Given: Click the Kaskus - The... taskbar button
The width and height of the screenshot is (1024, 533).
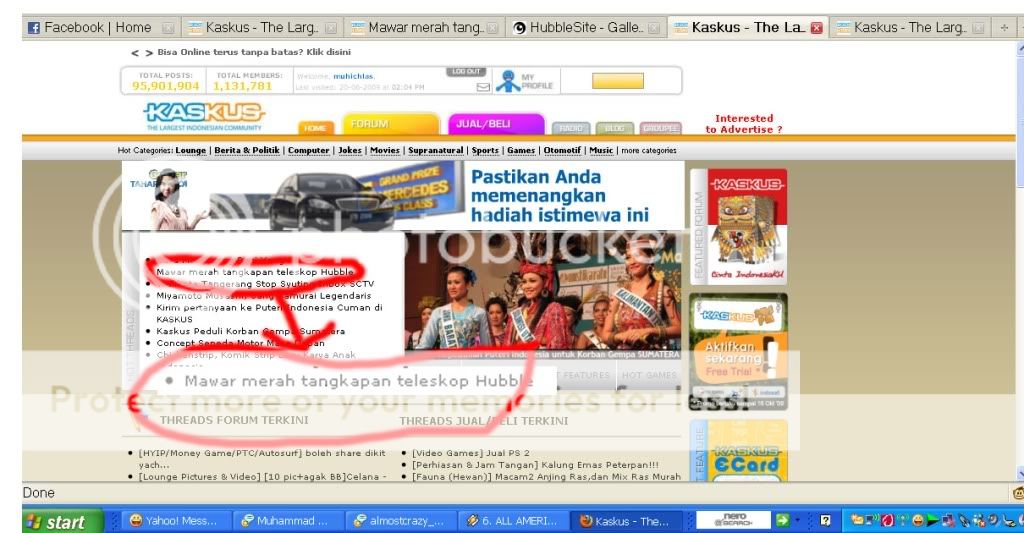Looking at the screenshot, I should pos(625,521).
